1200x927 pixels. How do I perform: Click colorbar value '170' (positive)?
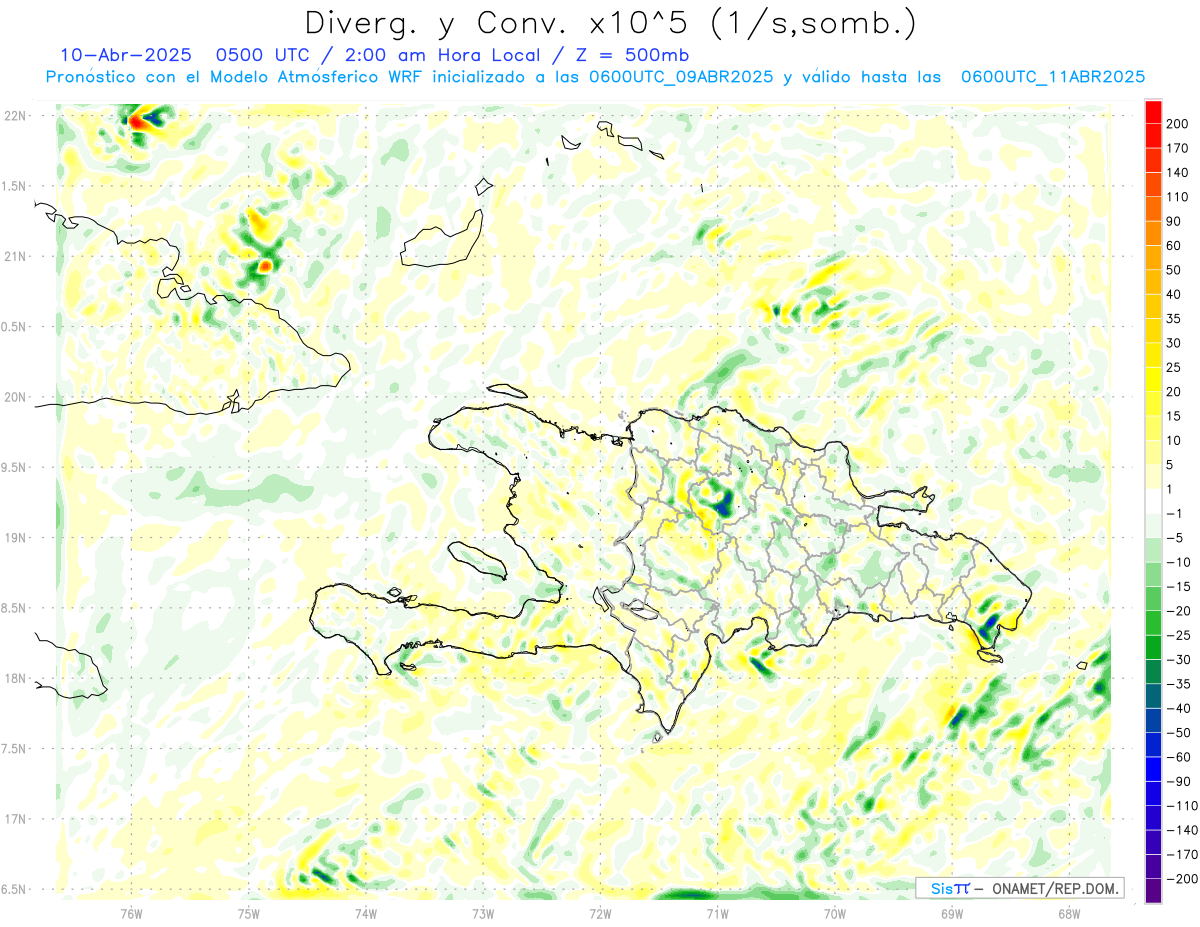pyautogui.click(x=1177, y=148)
